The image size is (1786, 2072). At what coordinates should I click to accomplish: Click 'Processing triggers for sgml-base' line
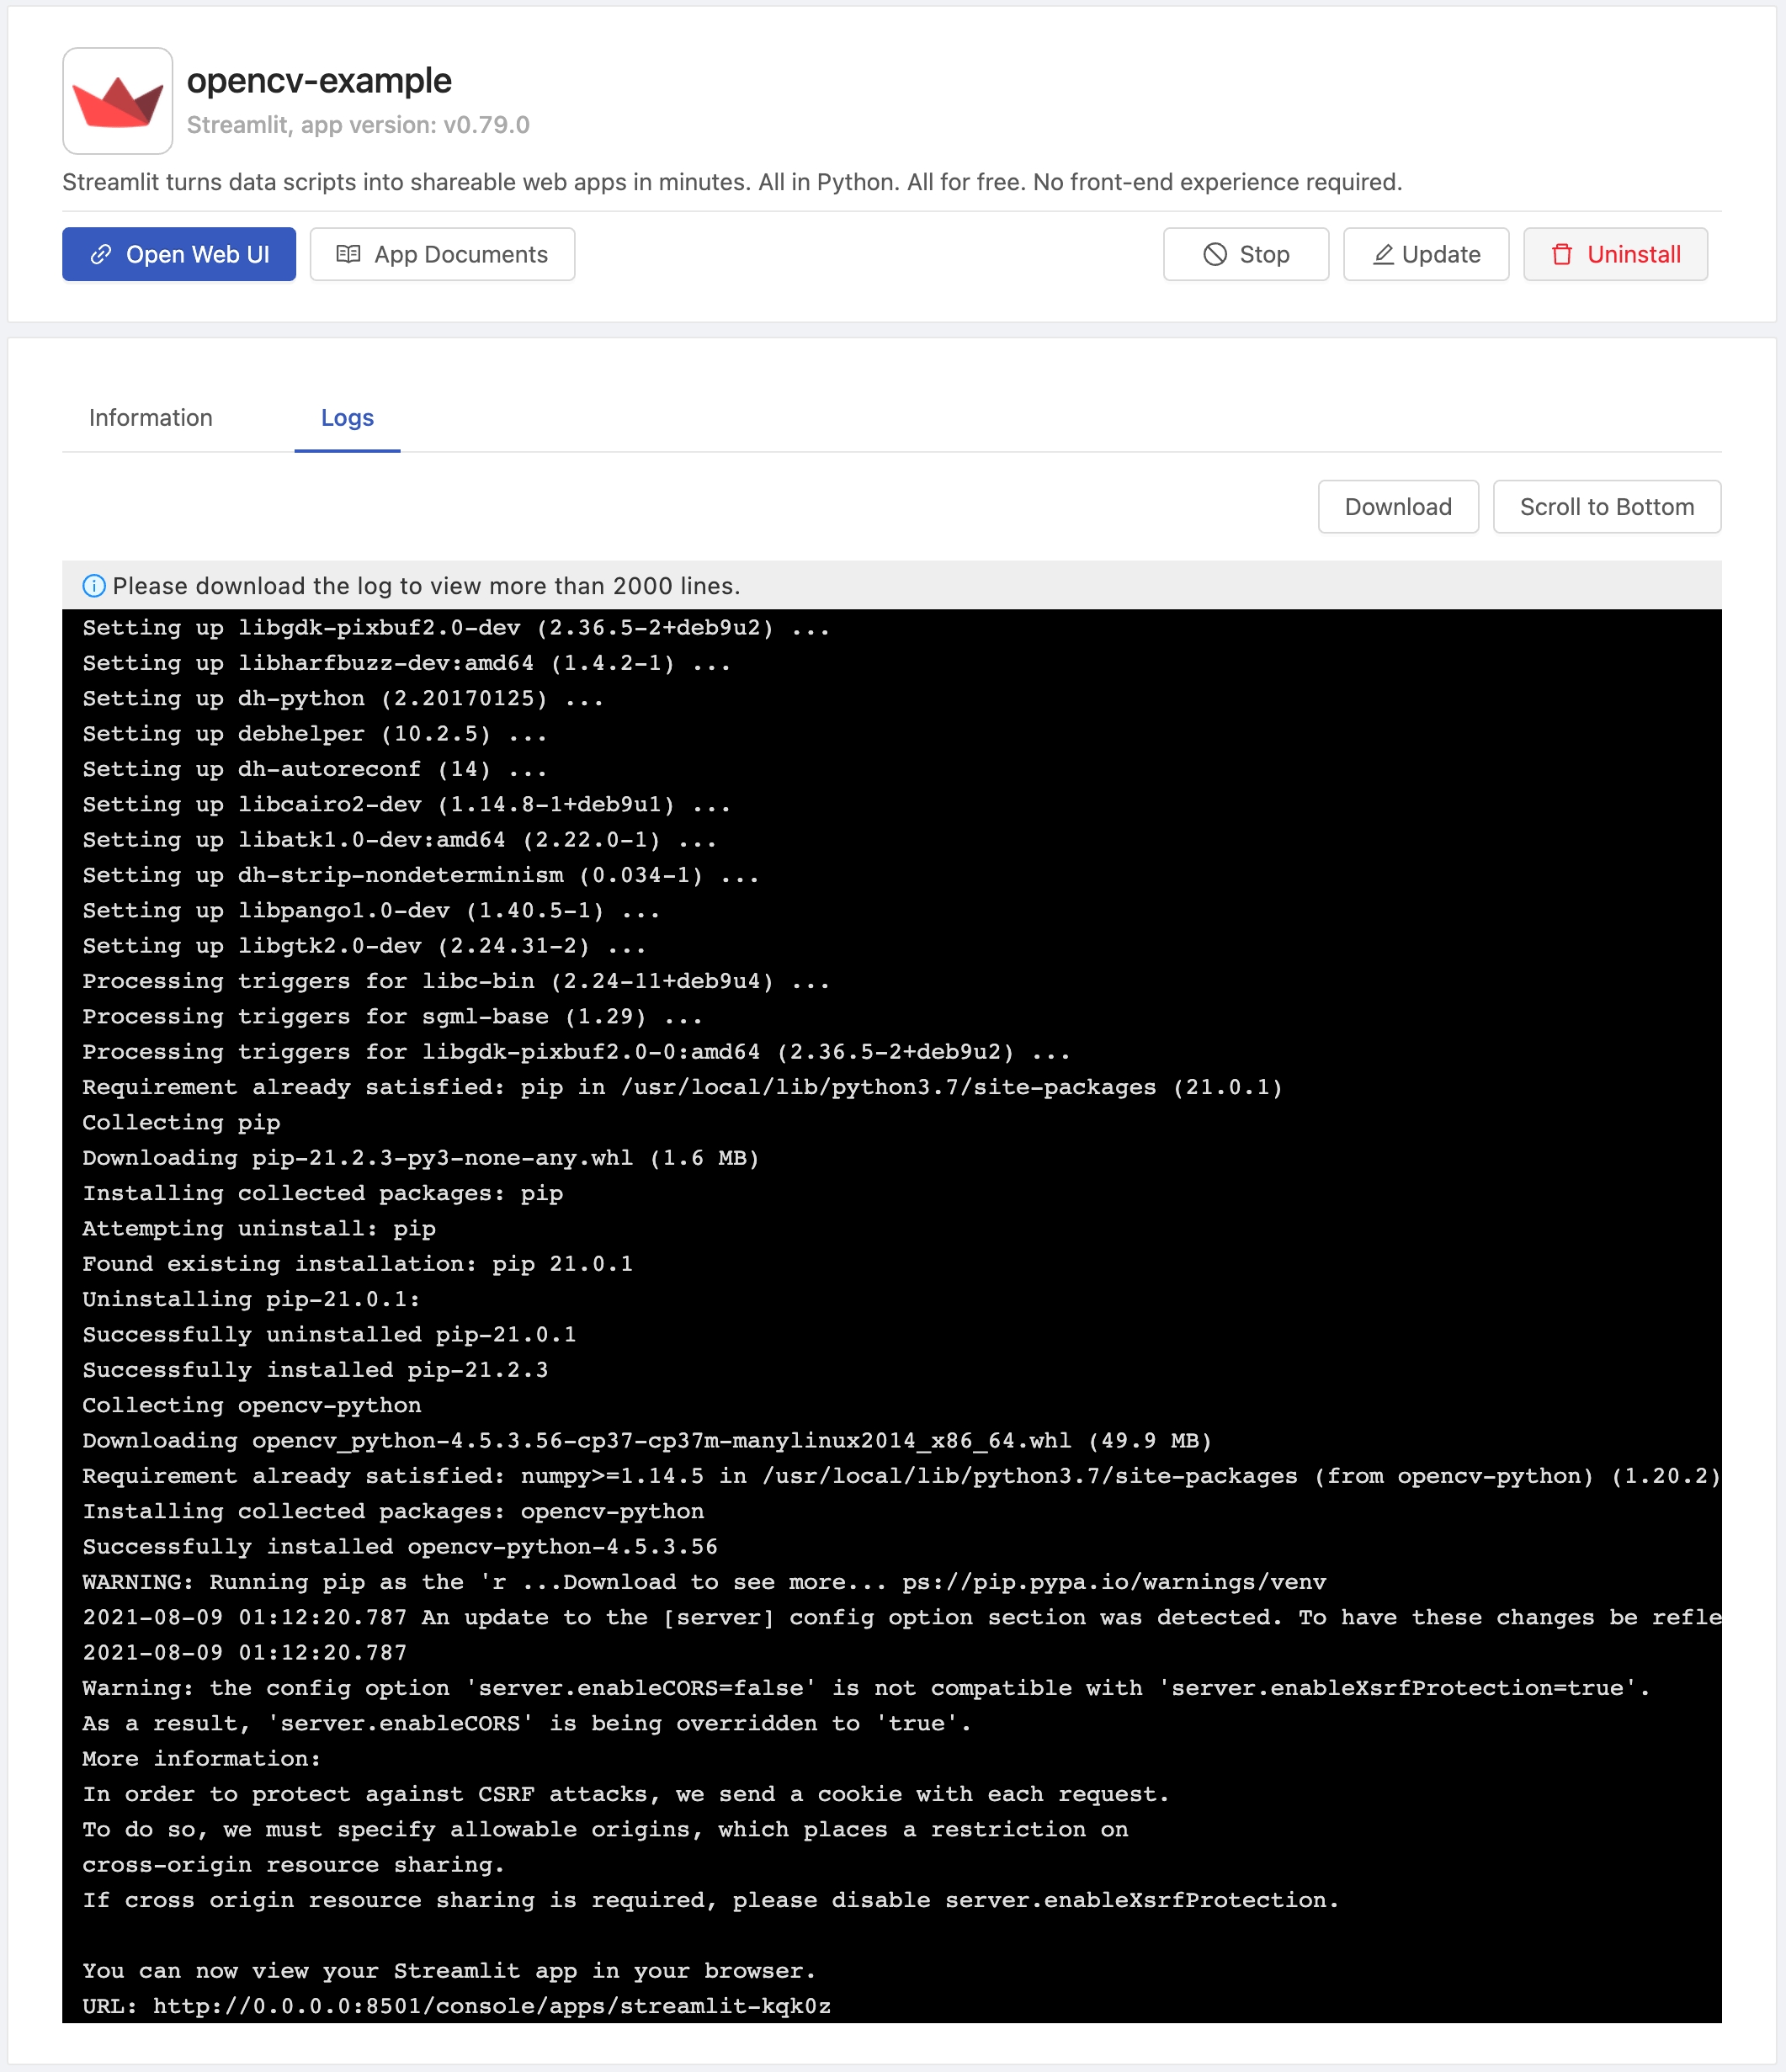click(392, 1016)
